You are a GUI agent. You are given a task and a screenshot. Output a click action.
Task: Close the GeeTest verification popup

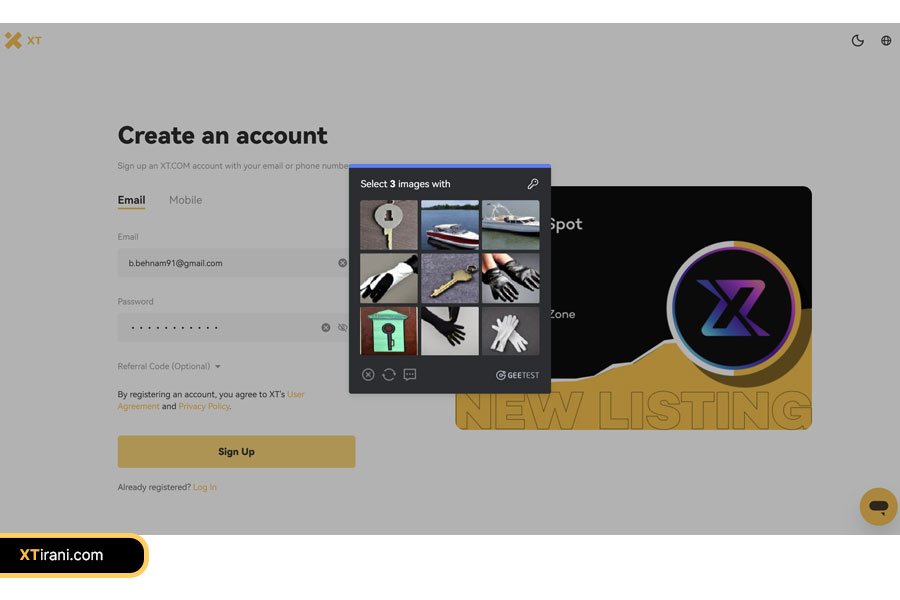(368, 375)
